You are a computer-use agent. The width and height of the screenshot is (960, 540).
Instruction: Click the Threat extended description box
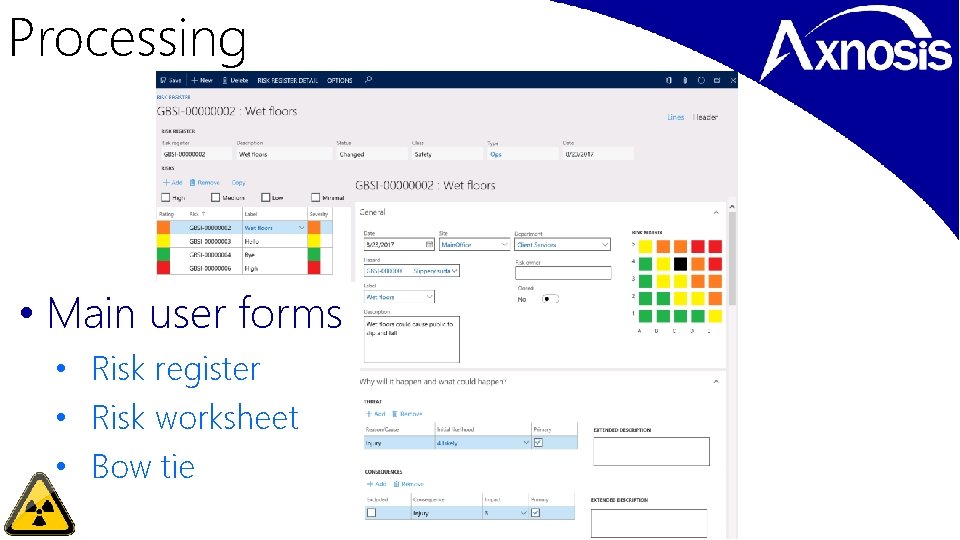point(651,451)
